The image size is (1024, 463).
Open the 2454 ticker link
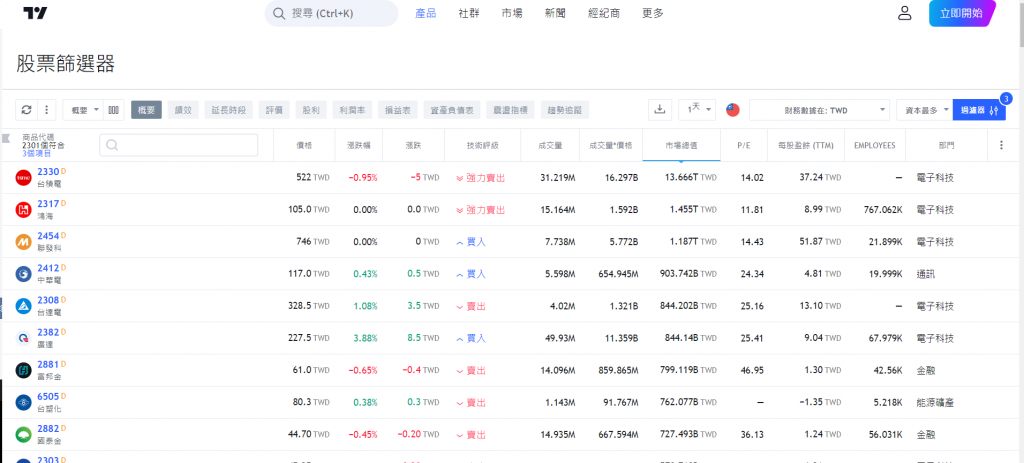click(48, 236)
